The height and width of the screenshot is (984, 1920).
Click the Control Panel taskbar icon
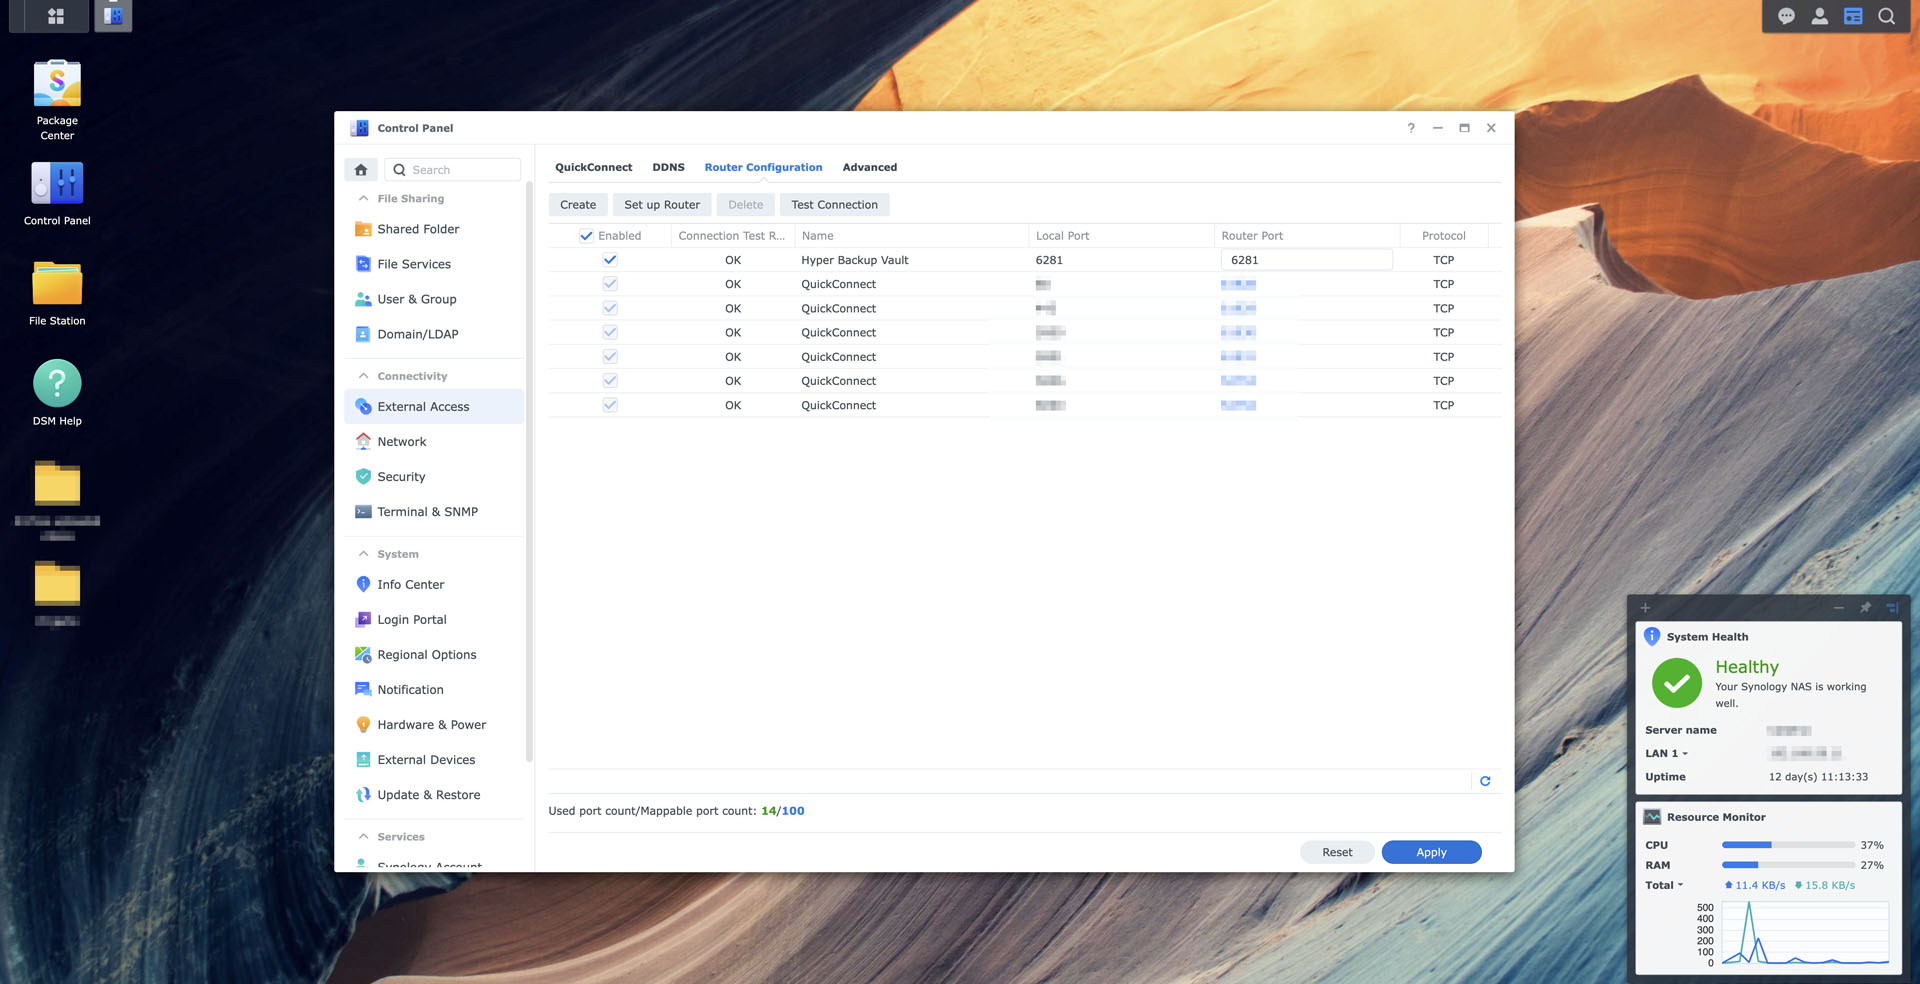[x=113, y=16]
